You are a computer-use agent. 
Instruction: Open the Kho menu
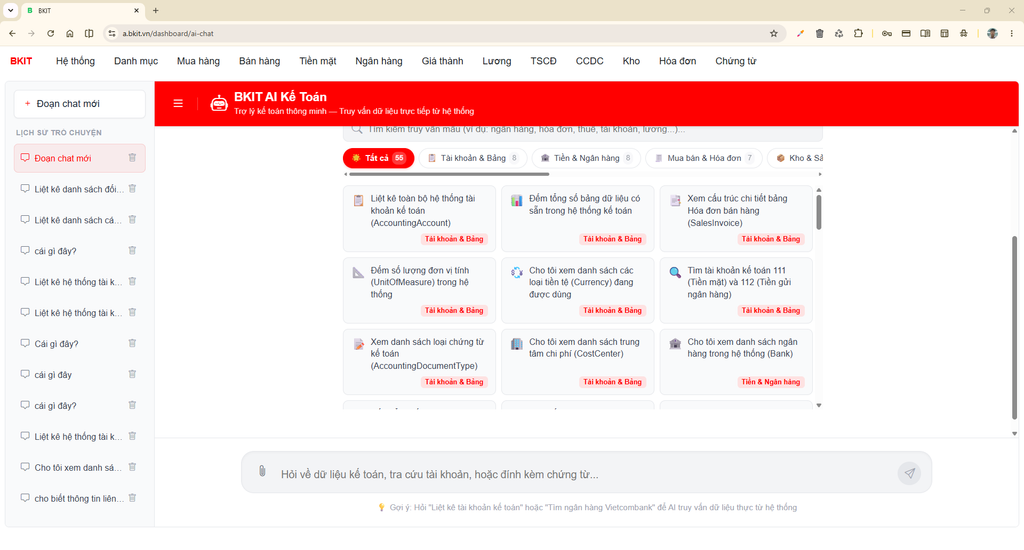pyautogui.click(x=631, y=61)
